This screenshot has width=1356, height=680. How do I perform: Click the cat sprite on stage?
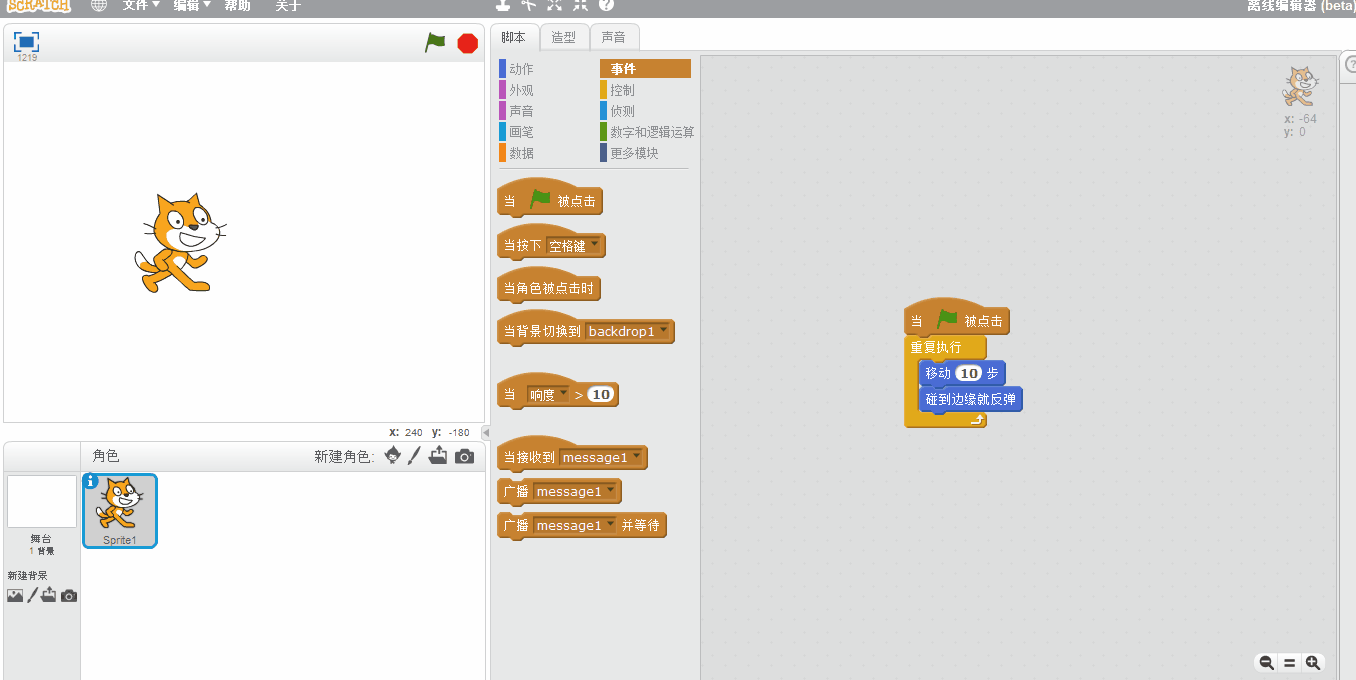click(x=180, y=243)
